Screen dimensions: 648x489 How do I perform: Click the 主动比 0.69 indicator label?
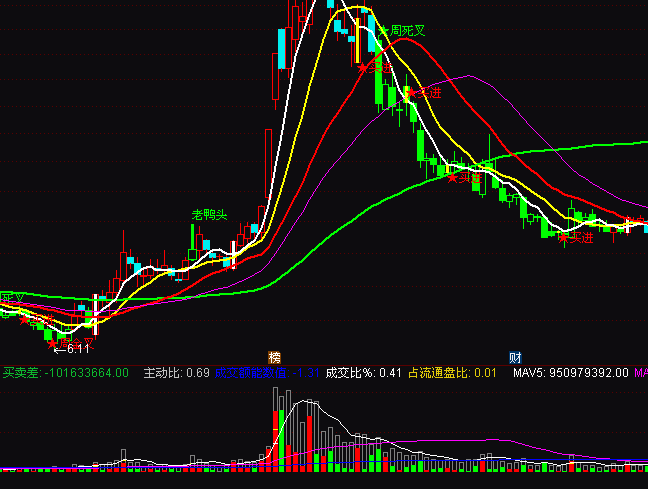click(x=176, y=373)
